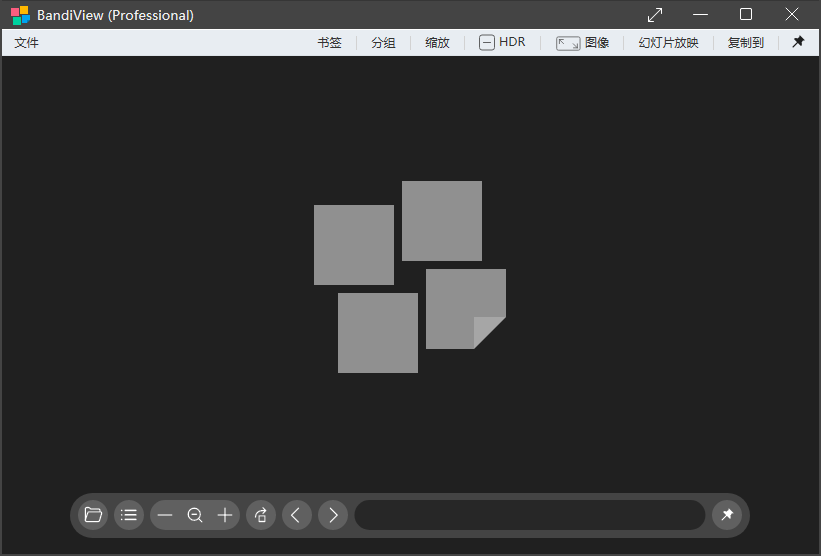Toggle HDR mode in the menu bar
Image resolution: width=821 pixels, height=556 pixels.
click(502, 42)
